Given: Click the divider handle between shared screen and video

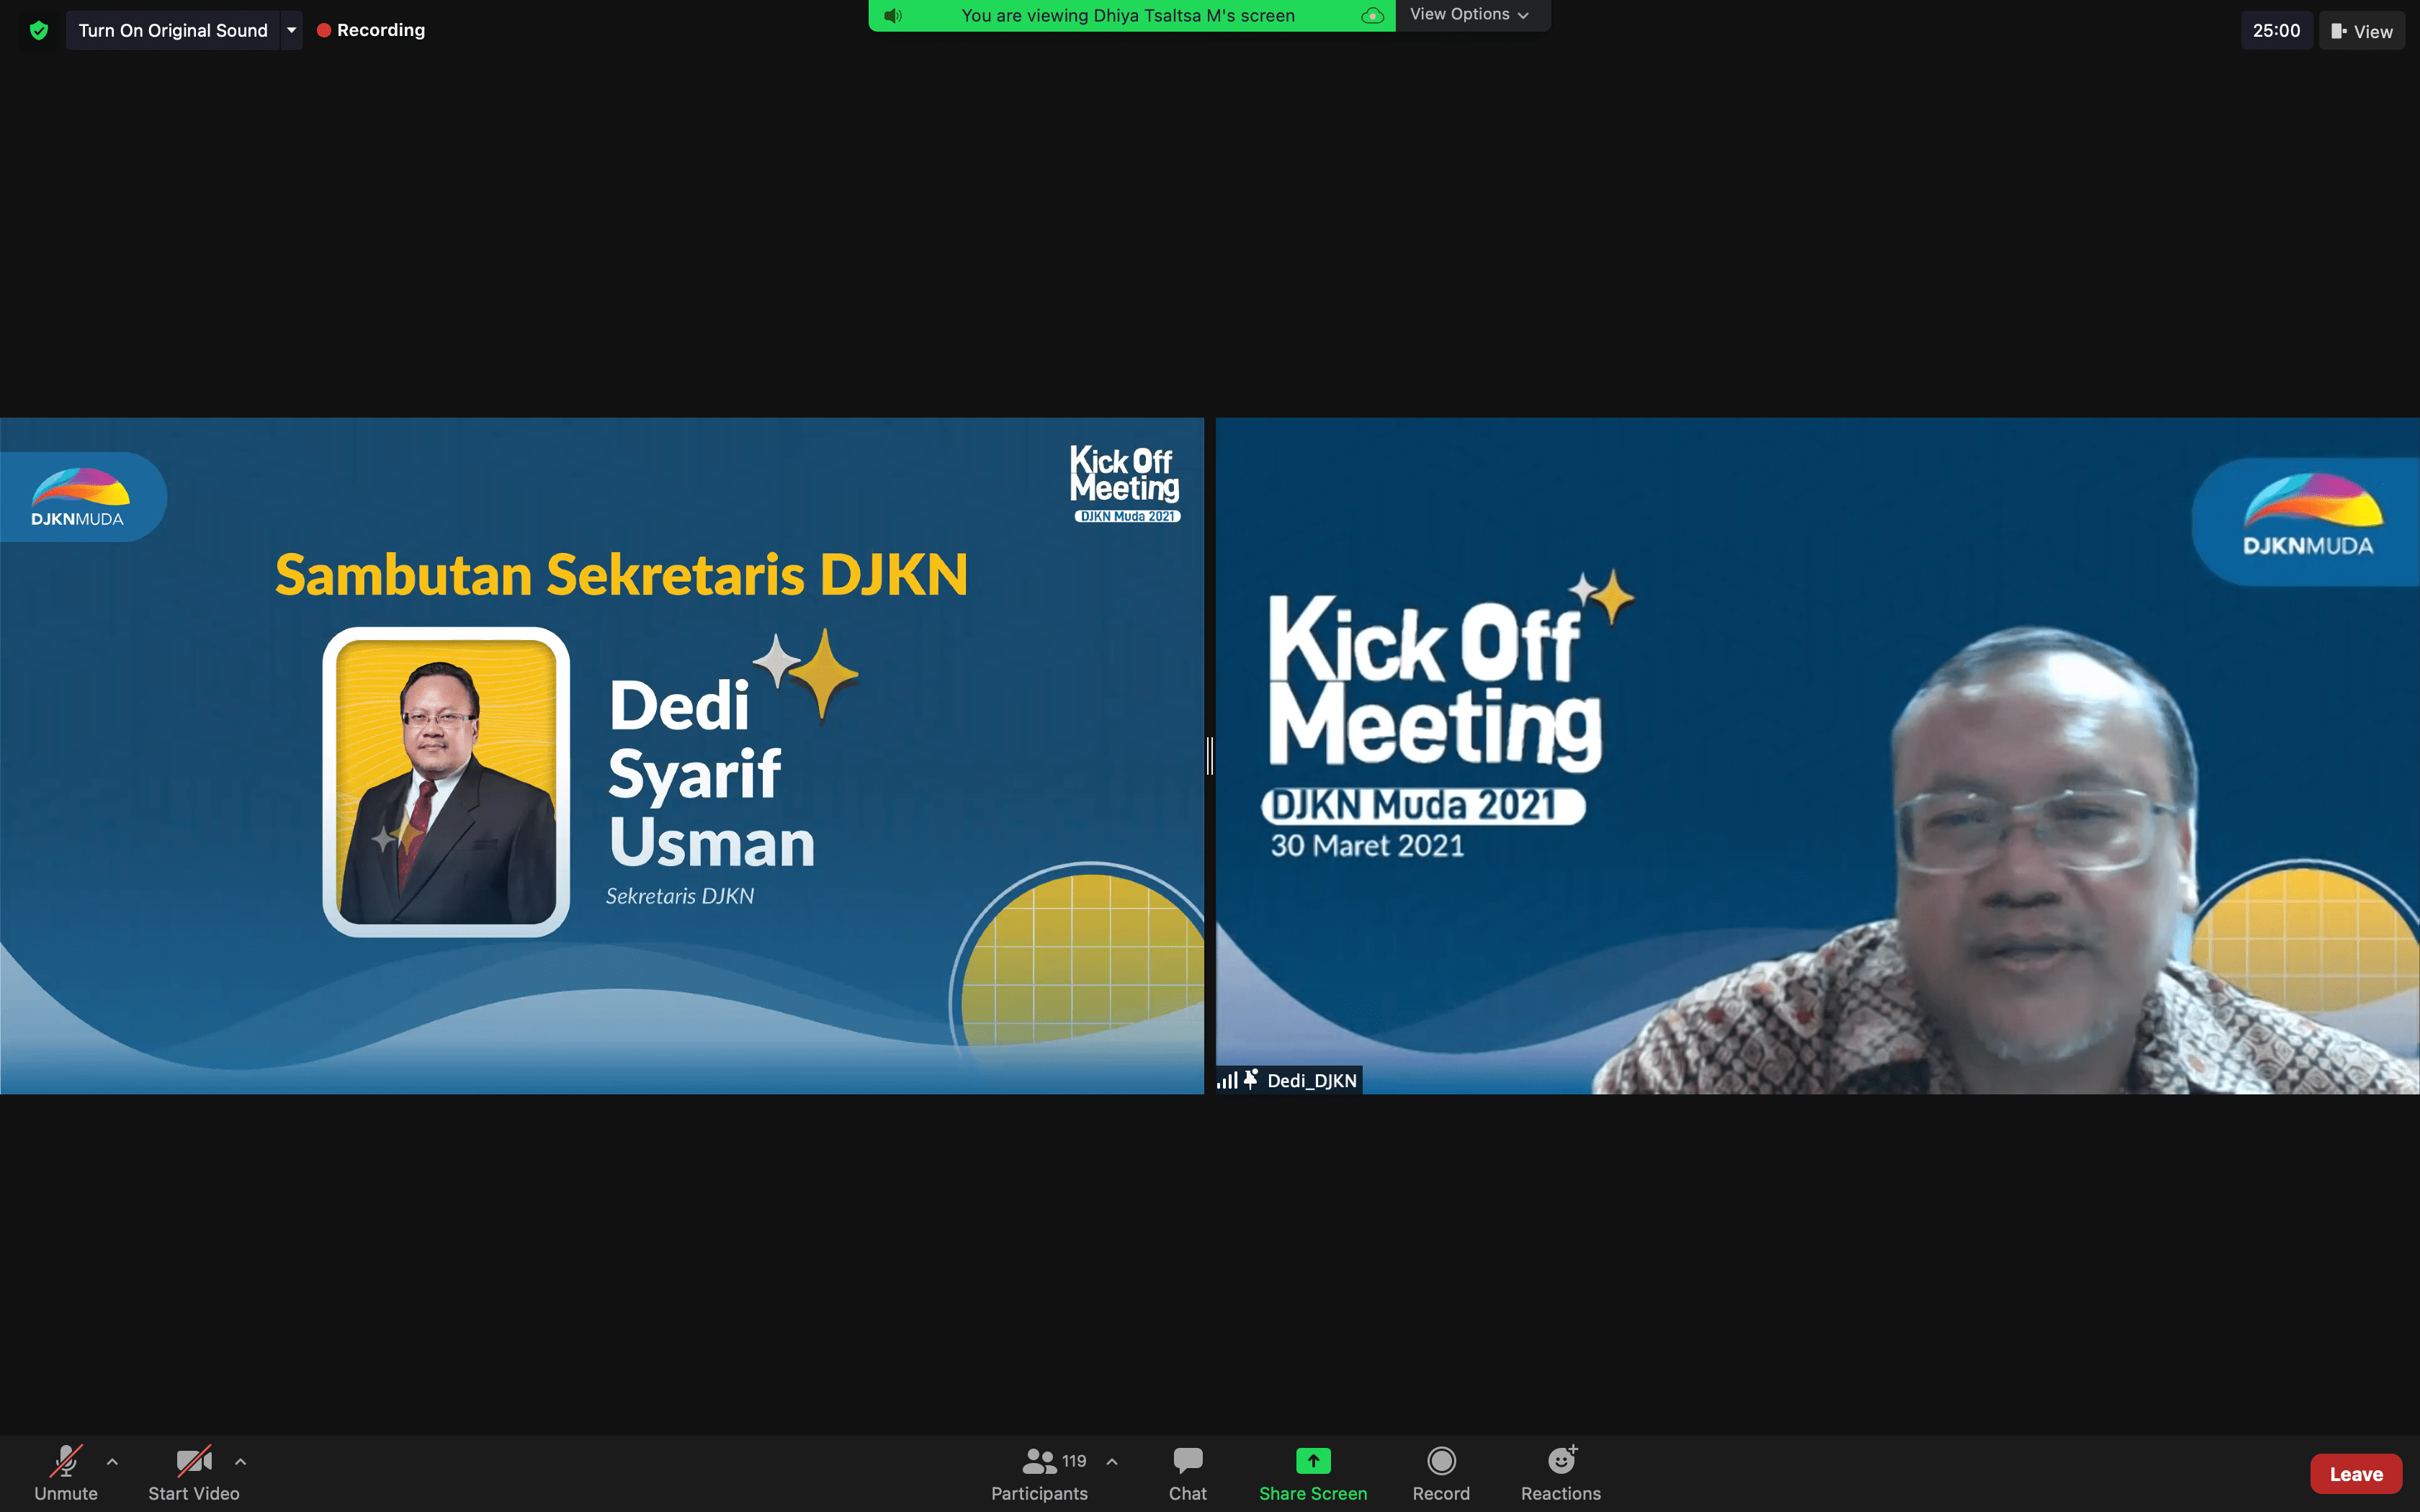Looking at the screenshot, I should click(x=1209, y=756).
